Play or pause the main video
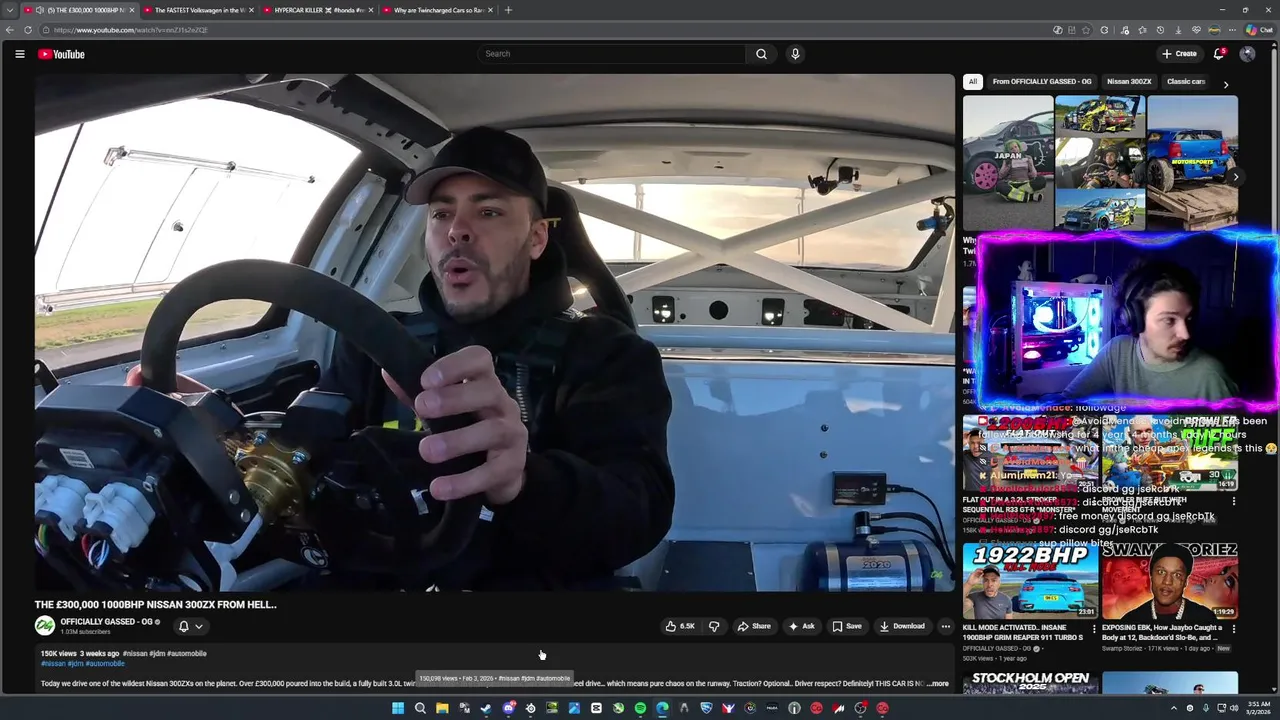The image size is (1280, 720). click(x=495, y=332)
